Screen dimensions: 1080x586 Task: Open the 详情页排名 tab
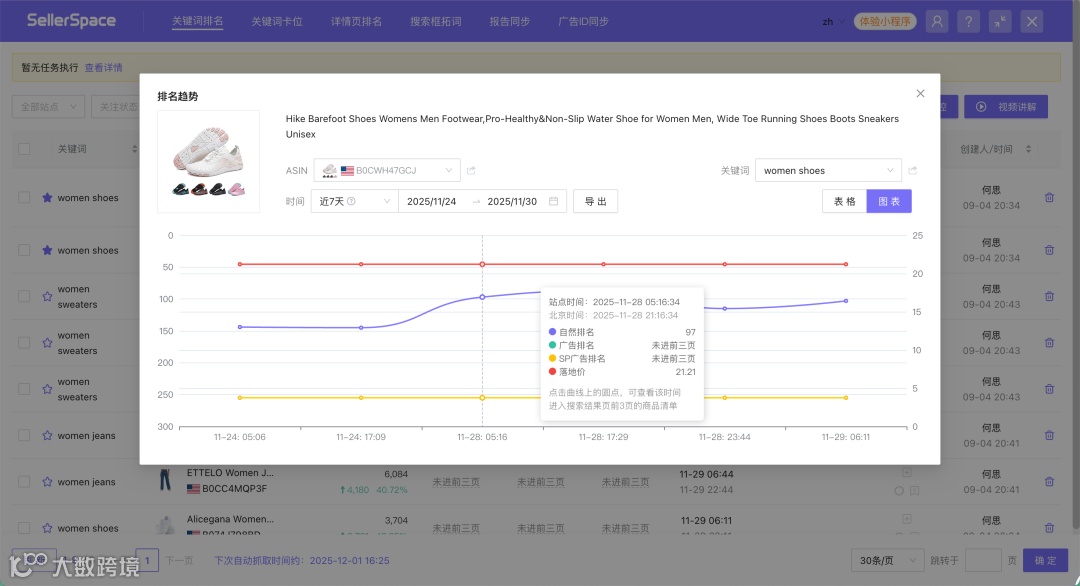tap(356, 21)
